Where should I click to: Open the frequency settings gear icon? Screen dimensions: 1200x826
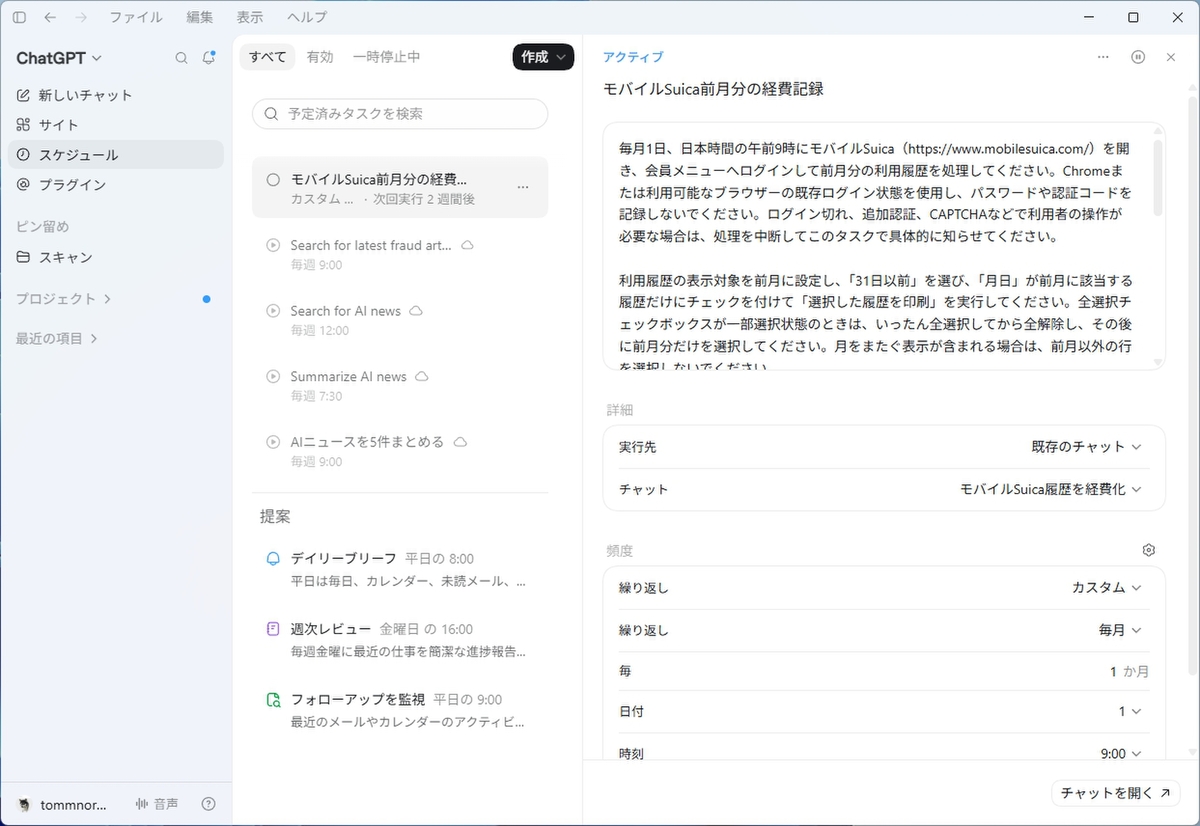click(x=1148, y=550)
